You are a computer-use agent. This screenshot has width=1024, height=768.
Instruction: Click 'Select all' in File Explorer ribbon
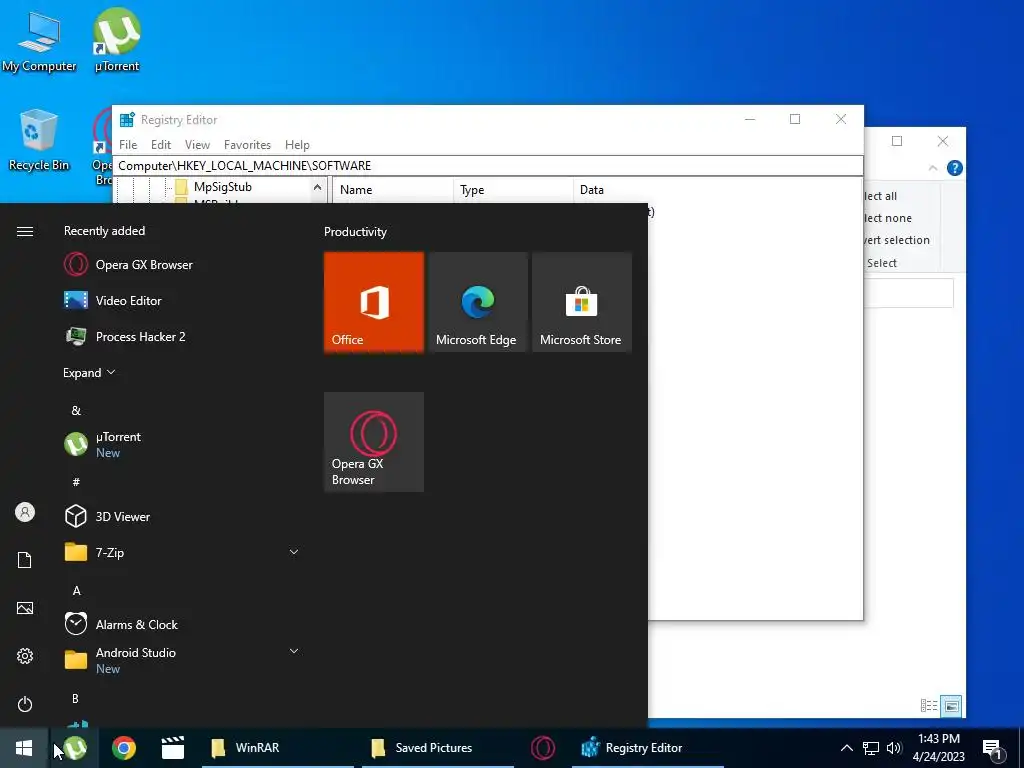point(880,196)
